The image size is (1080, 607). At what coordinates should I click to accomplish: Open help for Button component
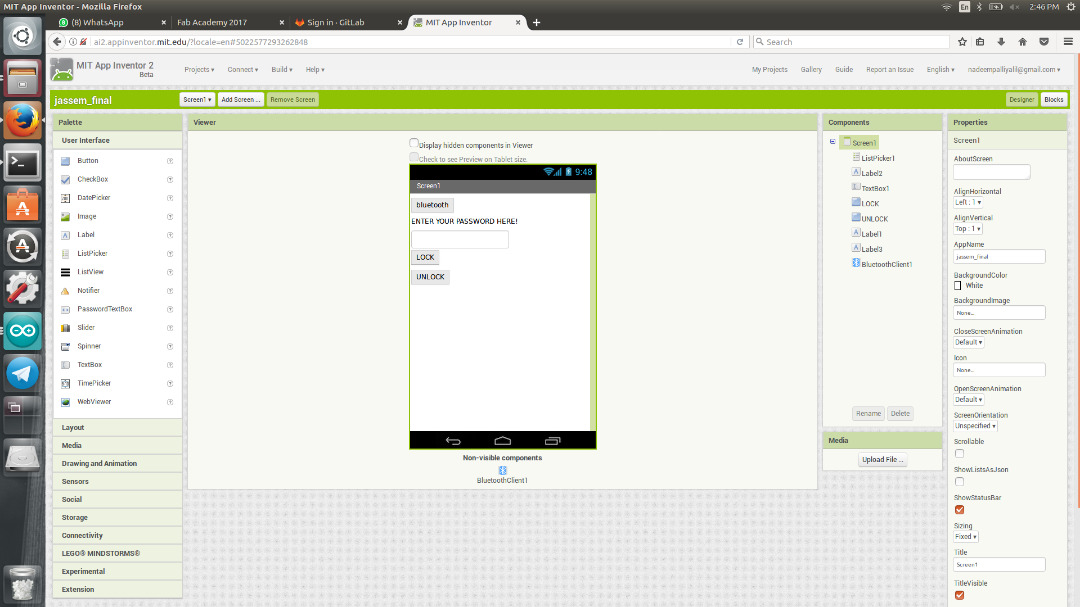pos(169,161)
